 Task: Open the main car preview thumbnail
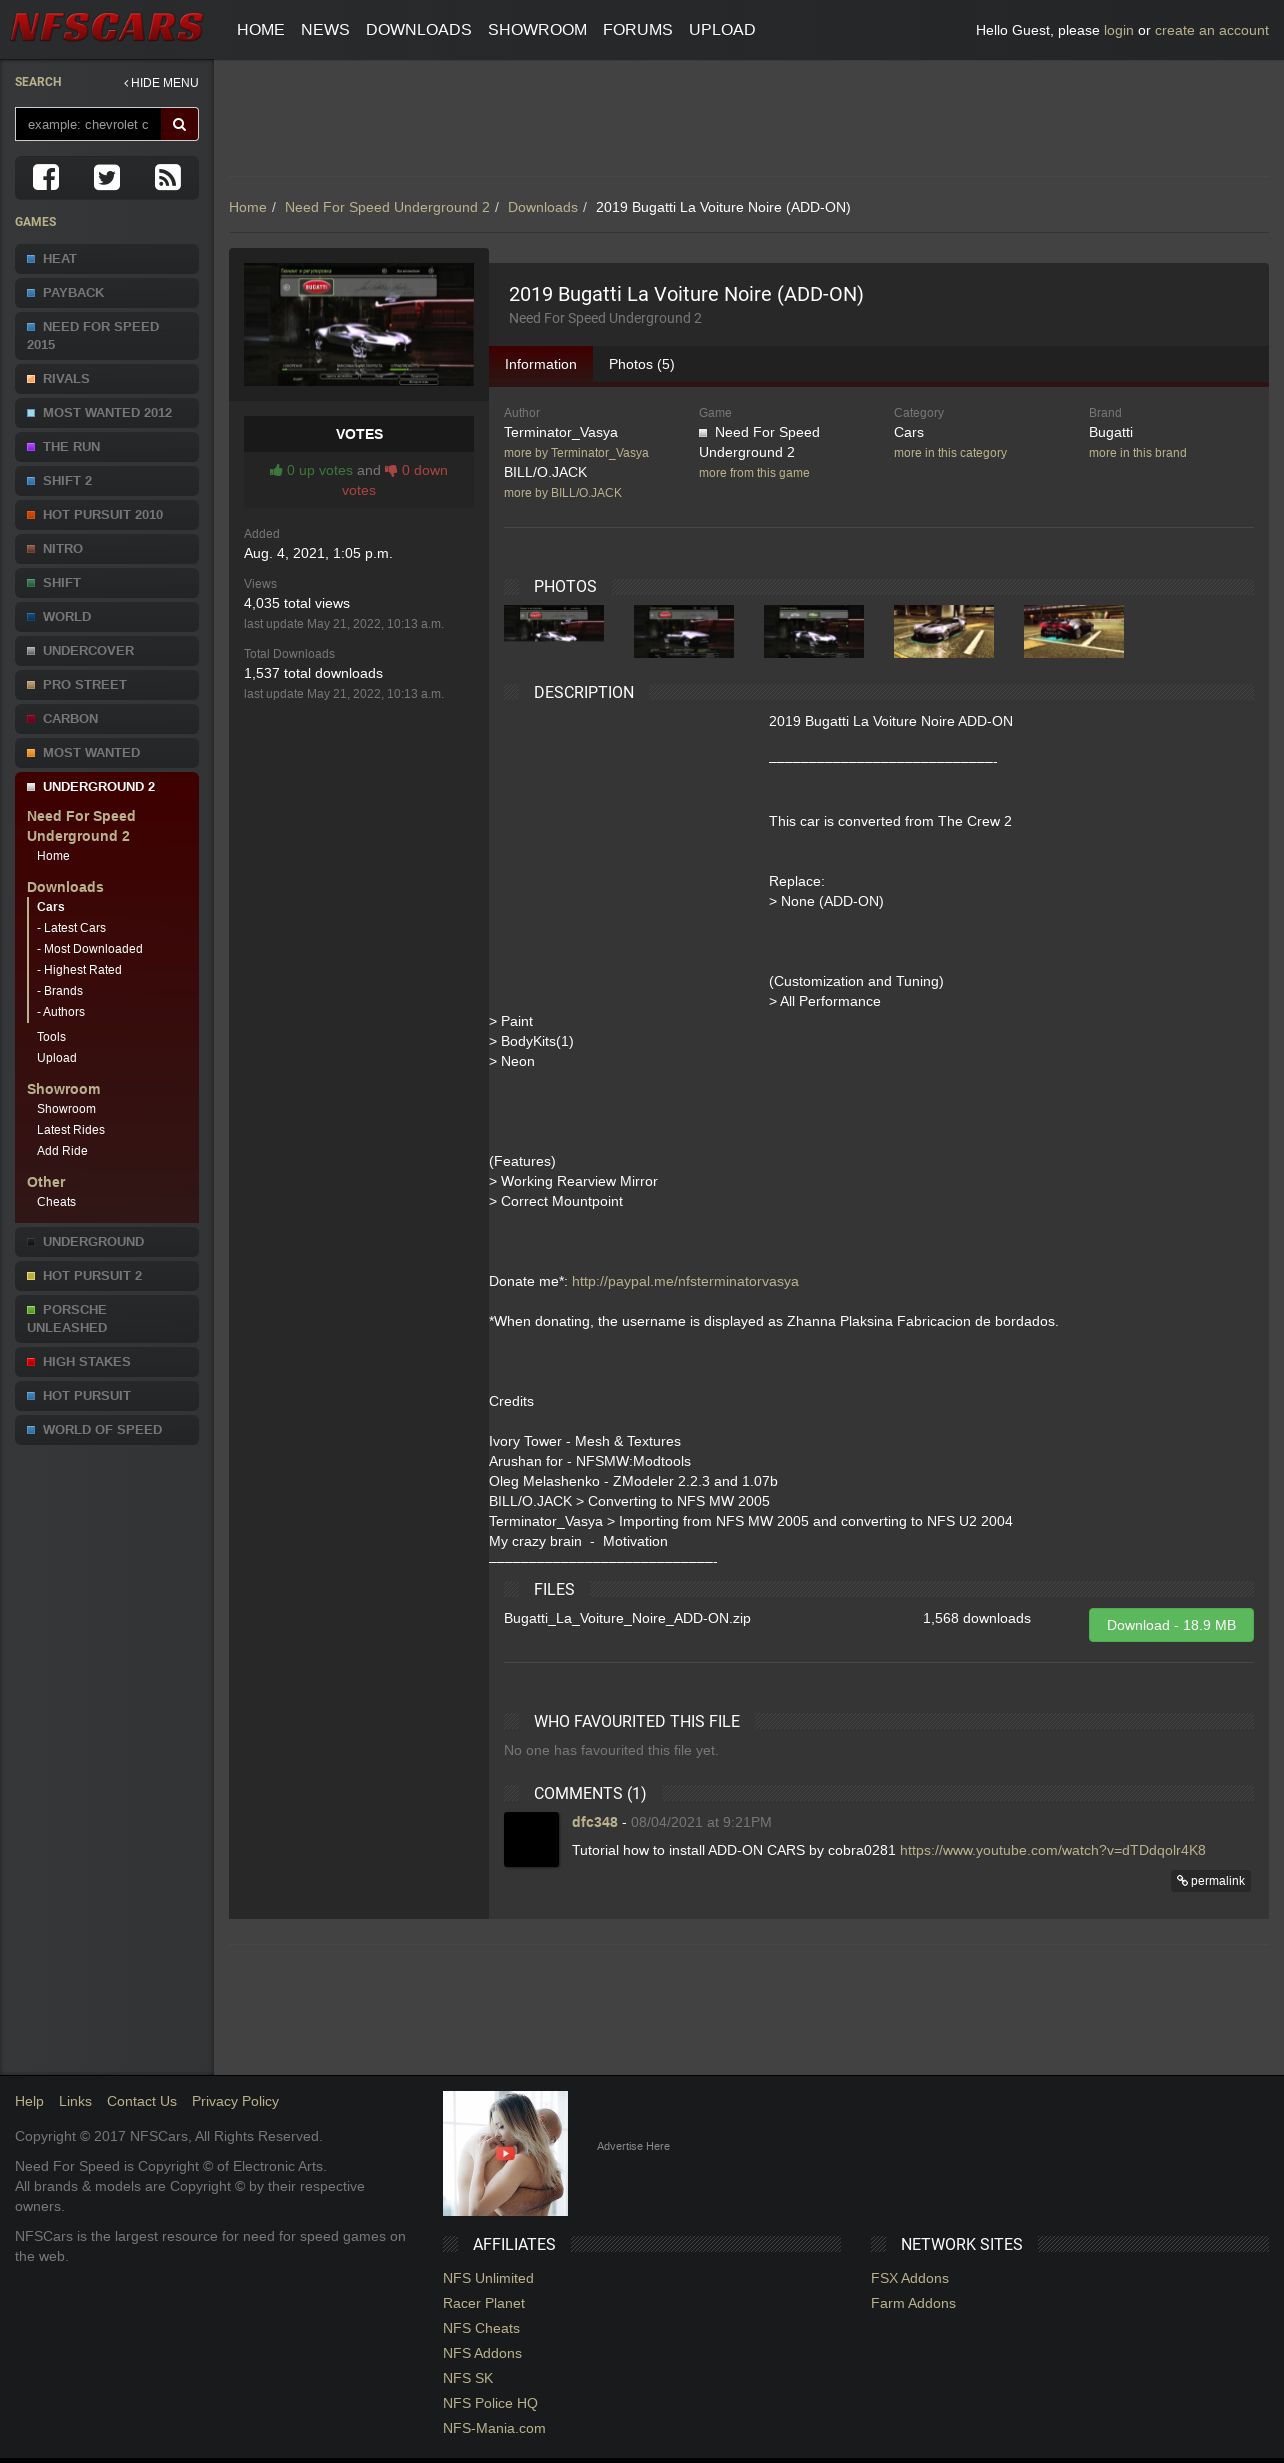(x=359, y=325)
